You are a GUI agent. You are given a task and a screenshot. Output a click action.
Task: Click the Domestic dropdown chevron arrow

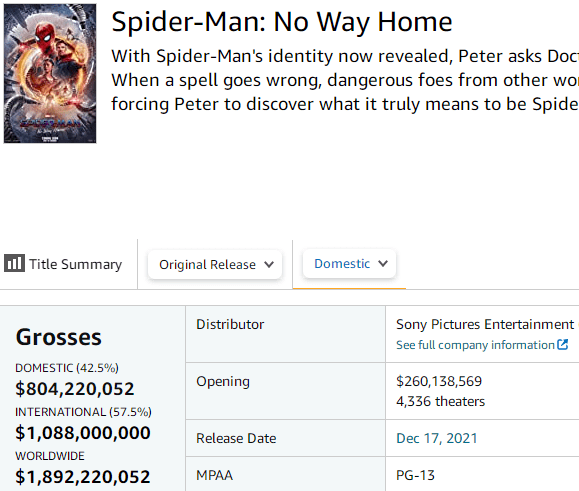point(383,263)
